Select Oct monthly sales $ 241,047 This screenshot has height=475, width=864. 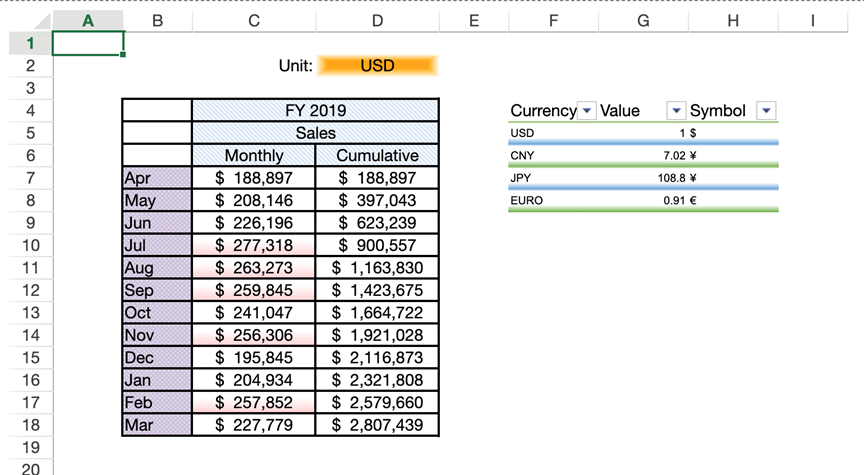tap(253, 312)
